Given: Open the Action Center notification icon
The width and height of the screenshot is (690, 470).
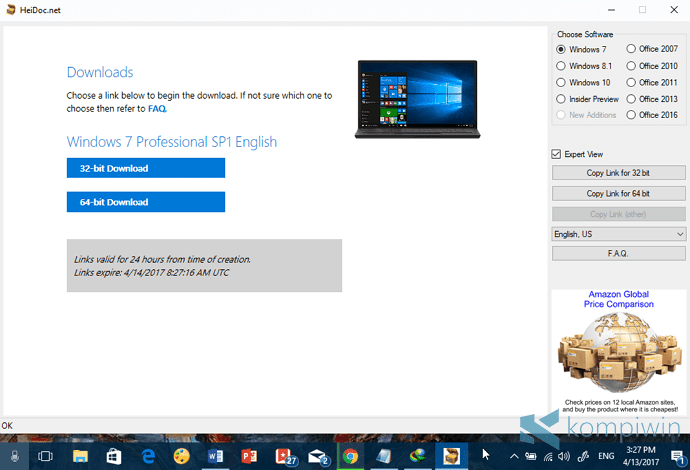Looking at the screenshot, I should (x=677, y=456).
